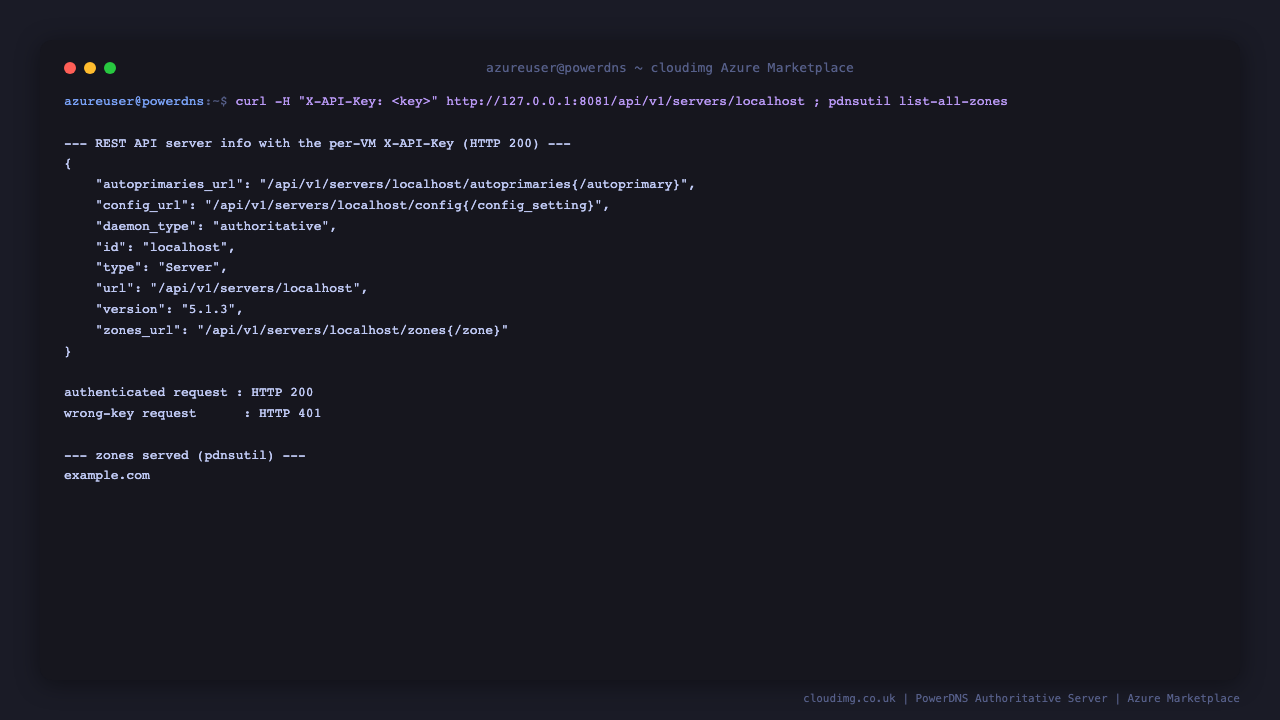This screenshot has height=720, width=1280.
Task: Click the "config_url" JSON line
Action: [352, 205]
